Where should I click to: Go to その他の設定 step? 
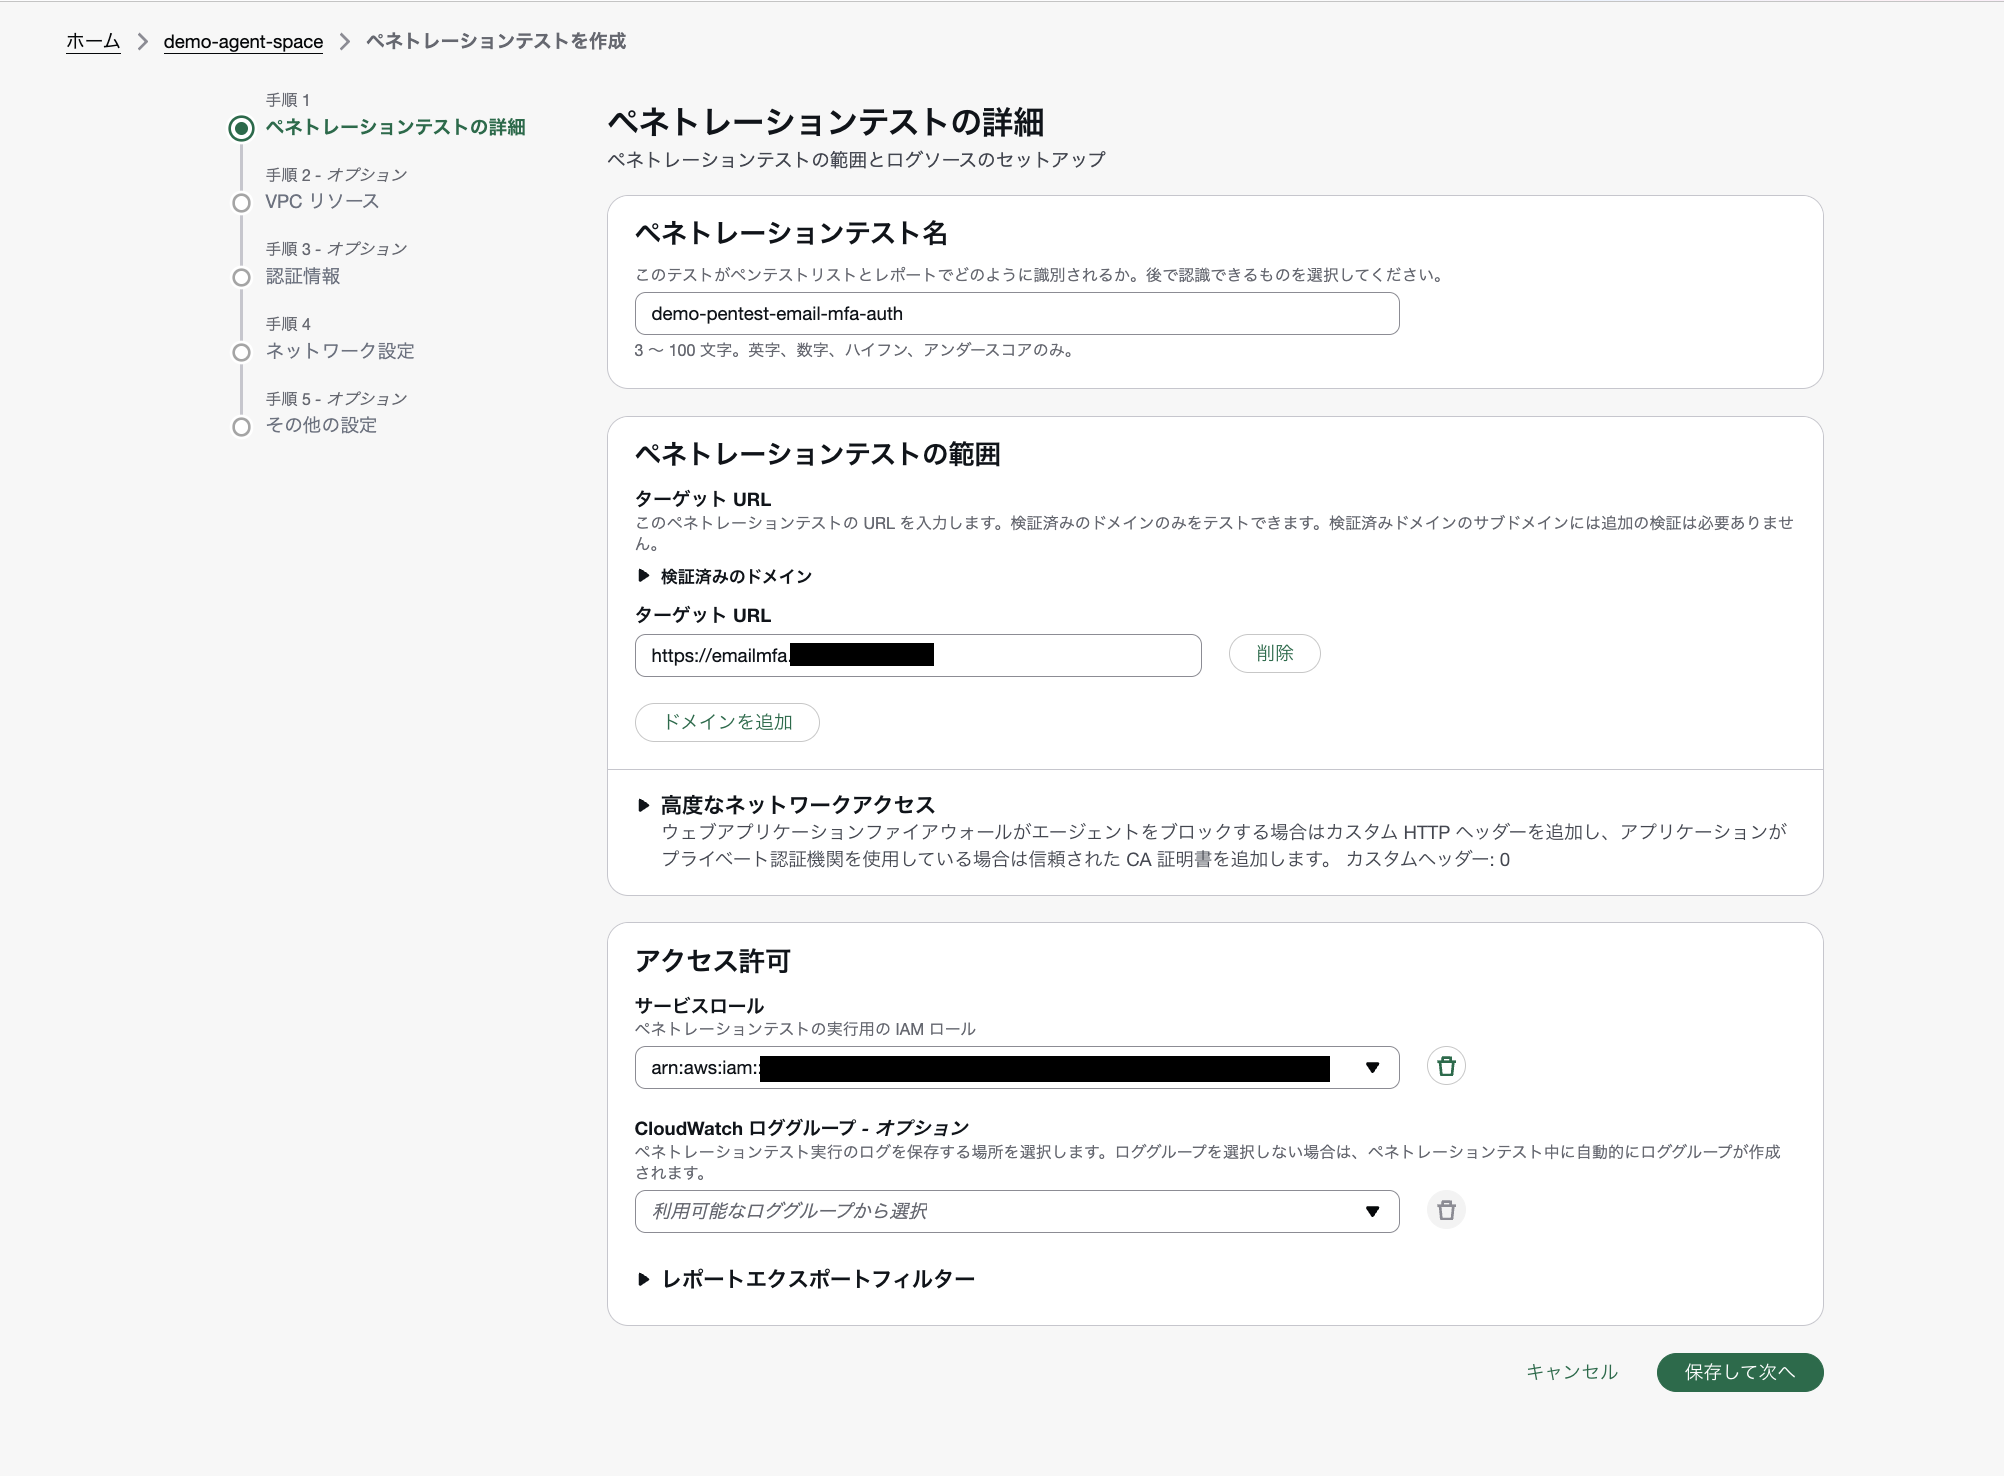pyautogui.click(x=321, y=425)
